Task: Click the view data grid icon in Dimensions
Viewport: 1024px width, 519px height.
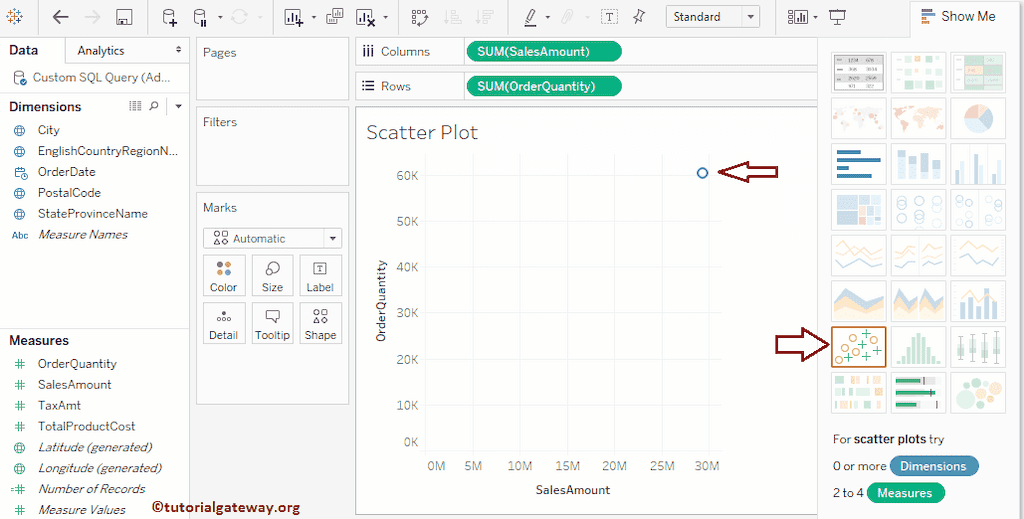Action: 135,106
